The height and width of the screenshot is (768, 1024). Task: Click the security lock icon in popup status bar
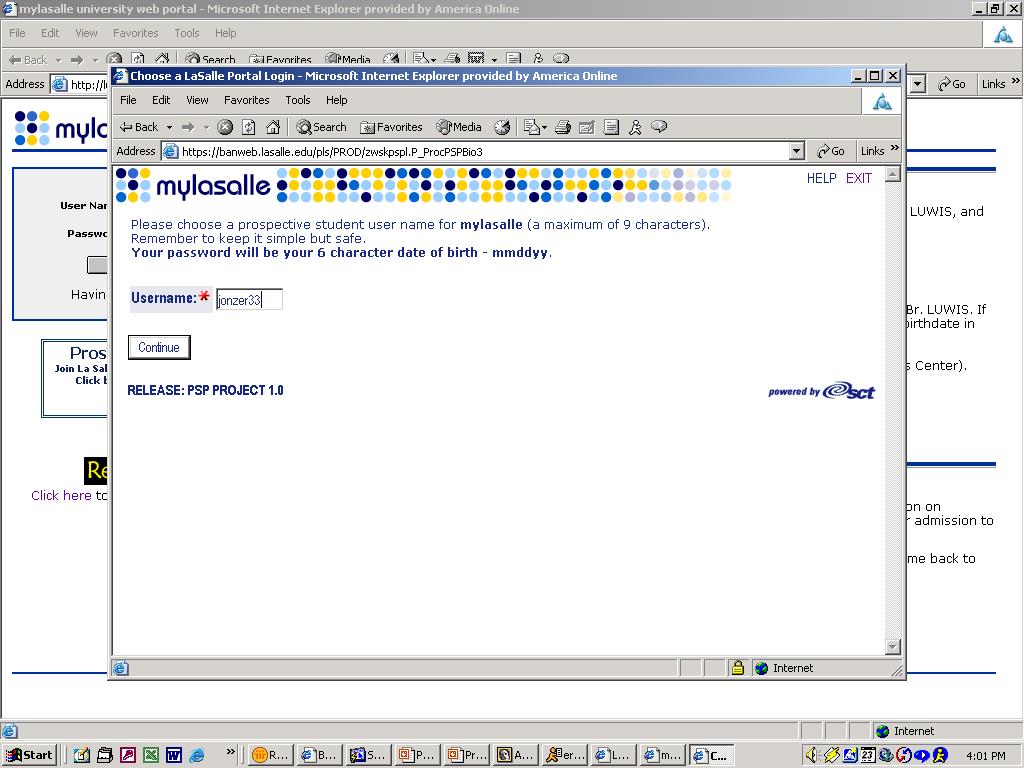click(x=738, y=667)
